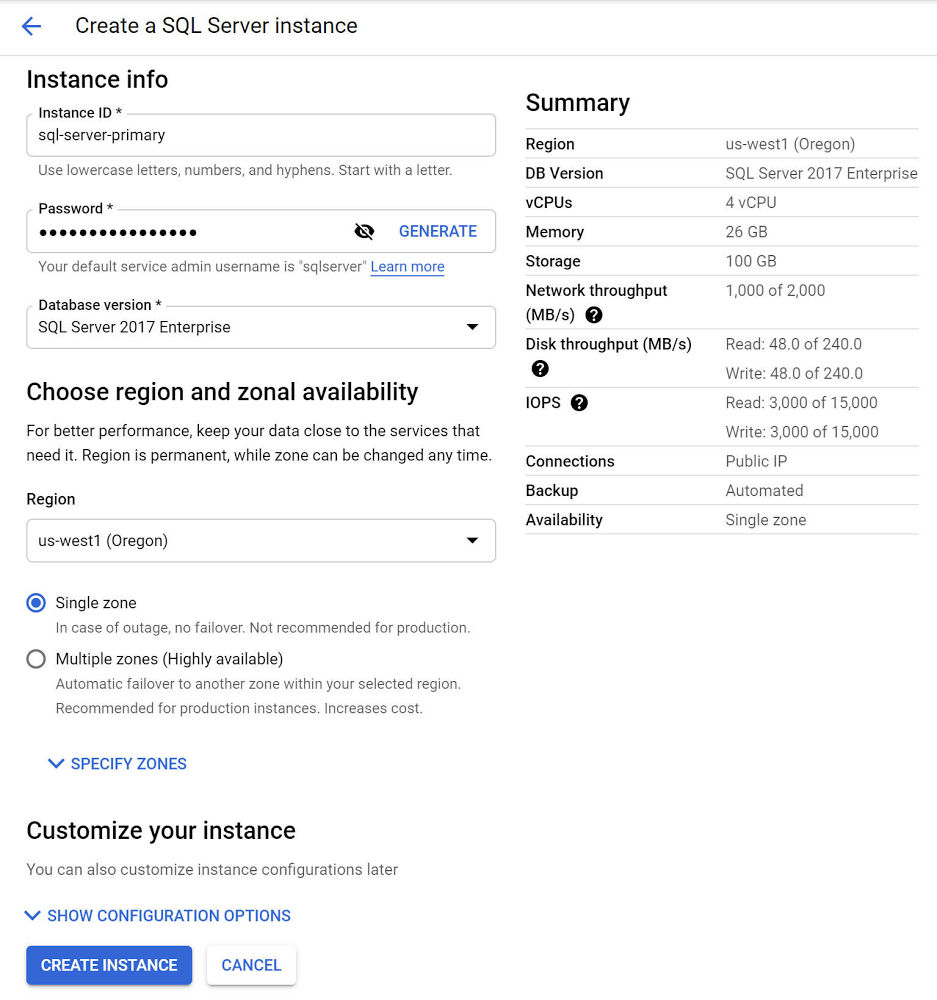Expand the Specify Zones section

[x=117, y=763]
